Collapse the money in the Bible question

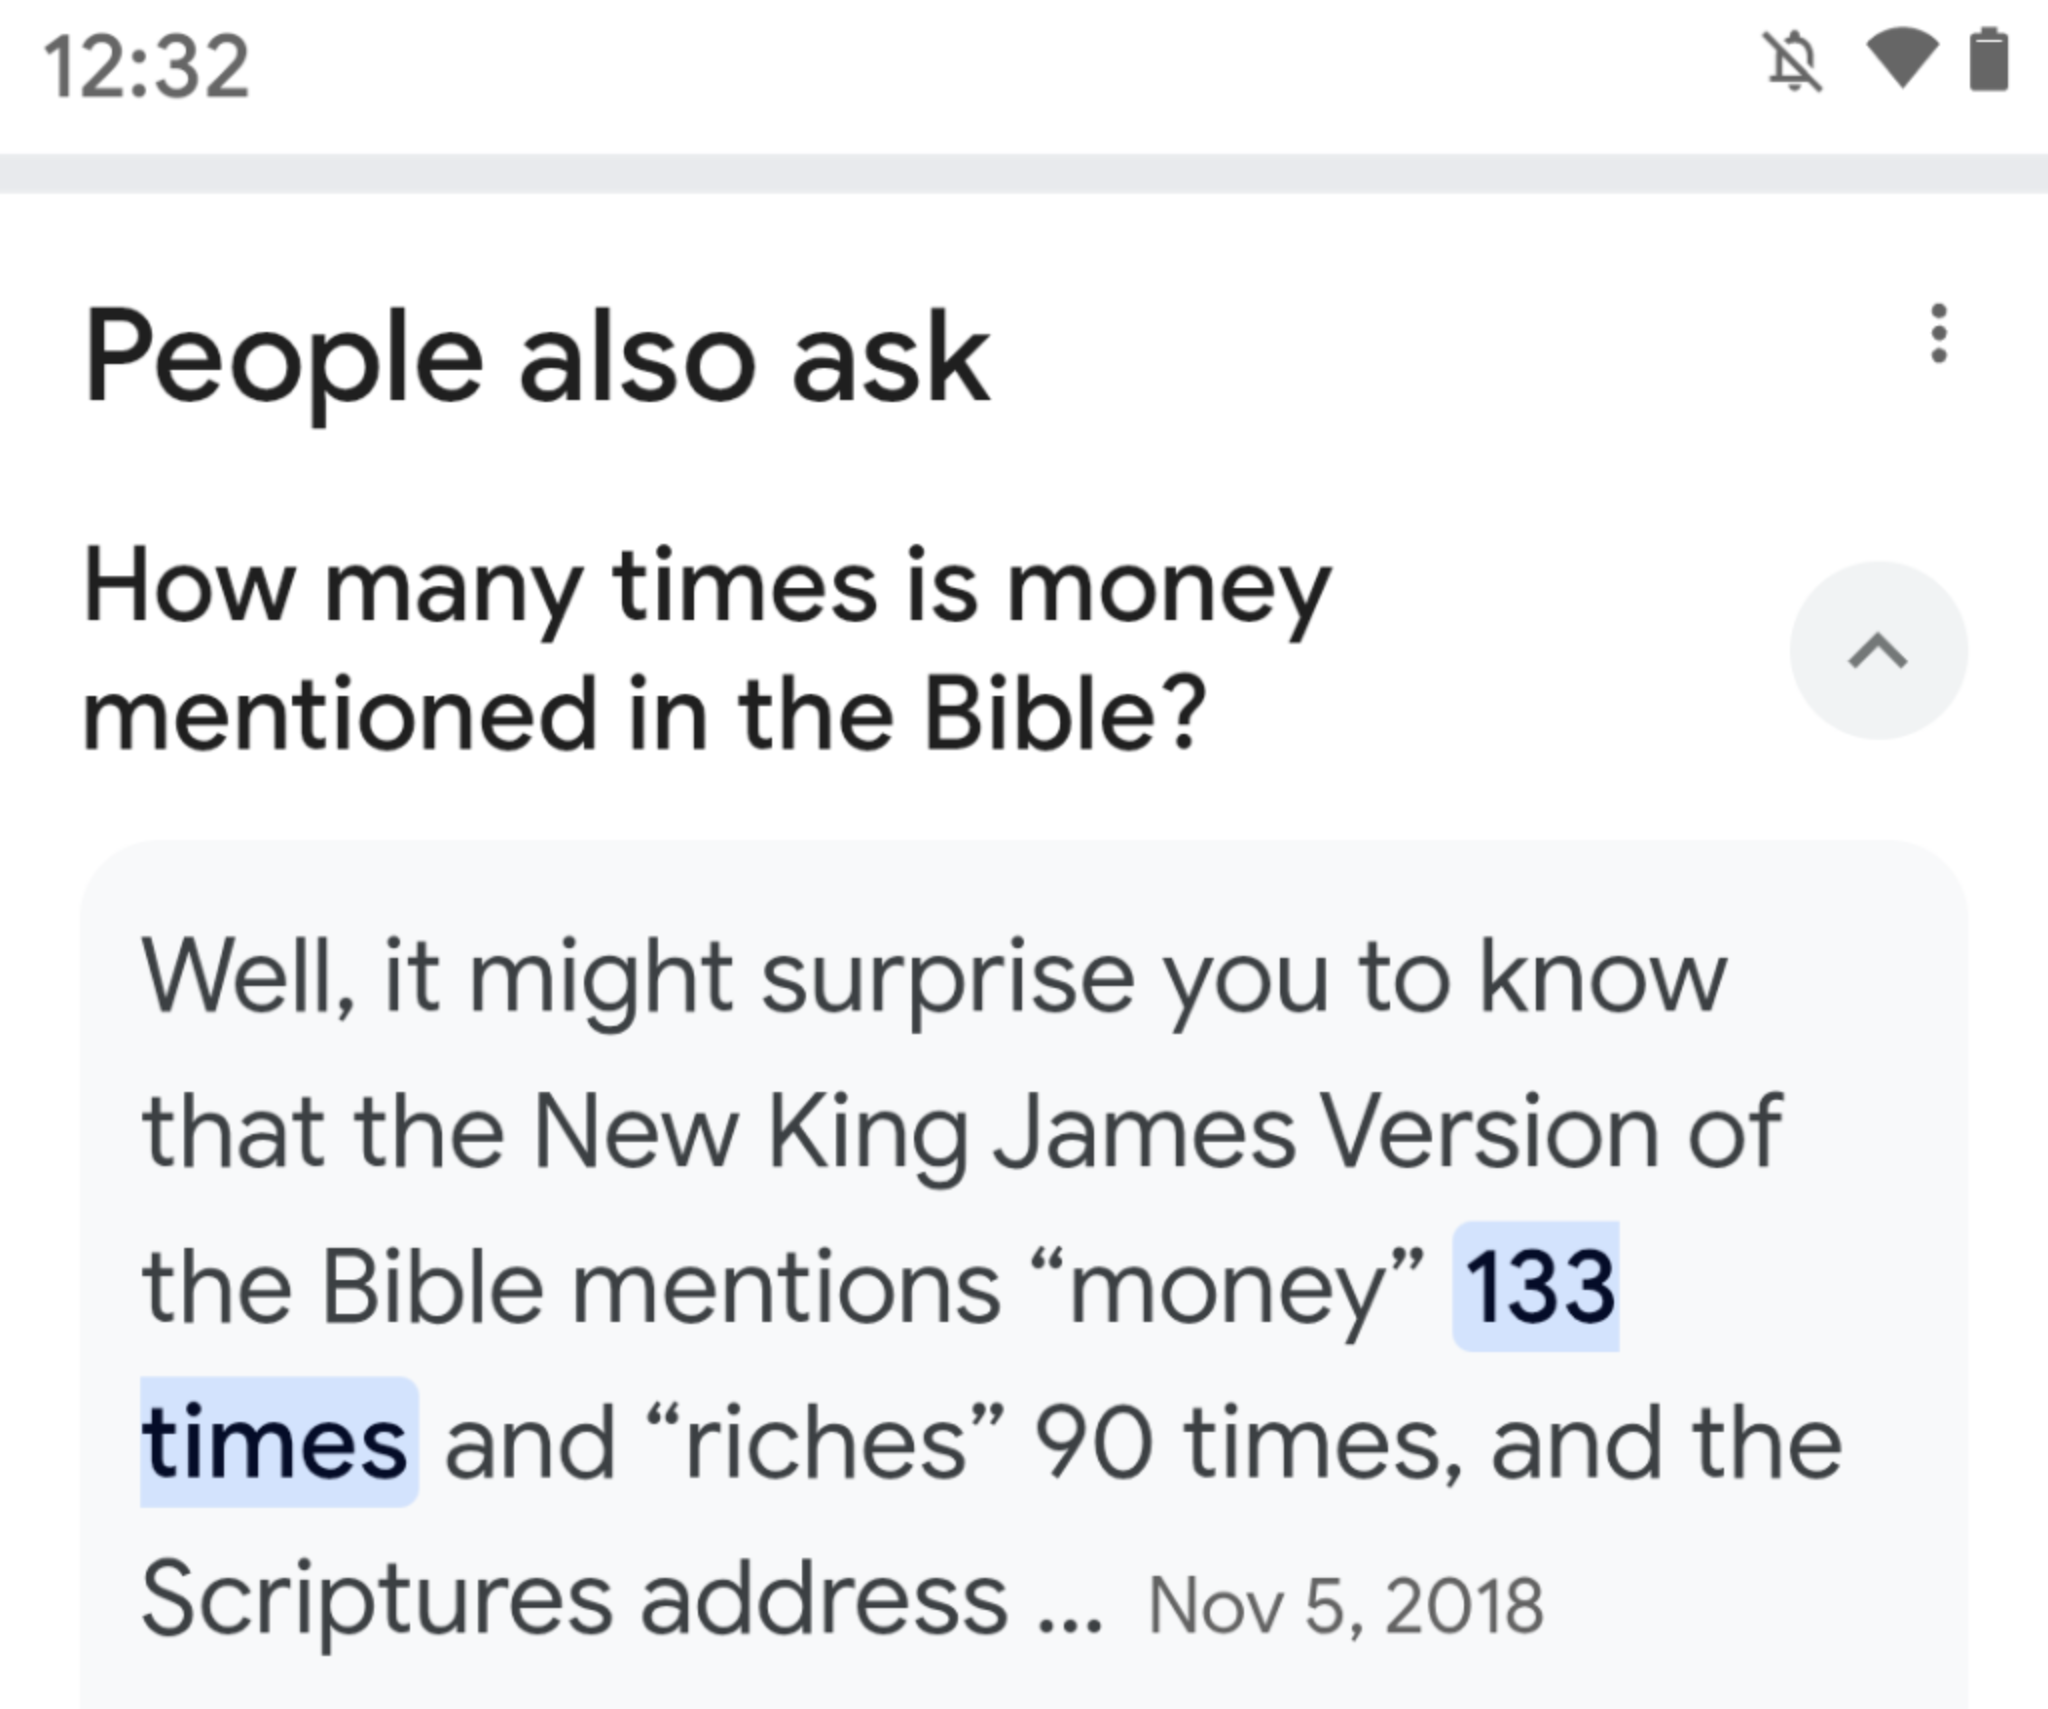(1878, 651)
